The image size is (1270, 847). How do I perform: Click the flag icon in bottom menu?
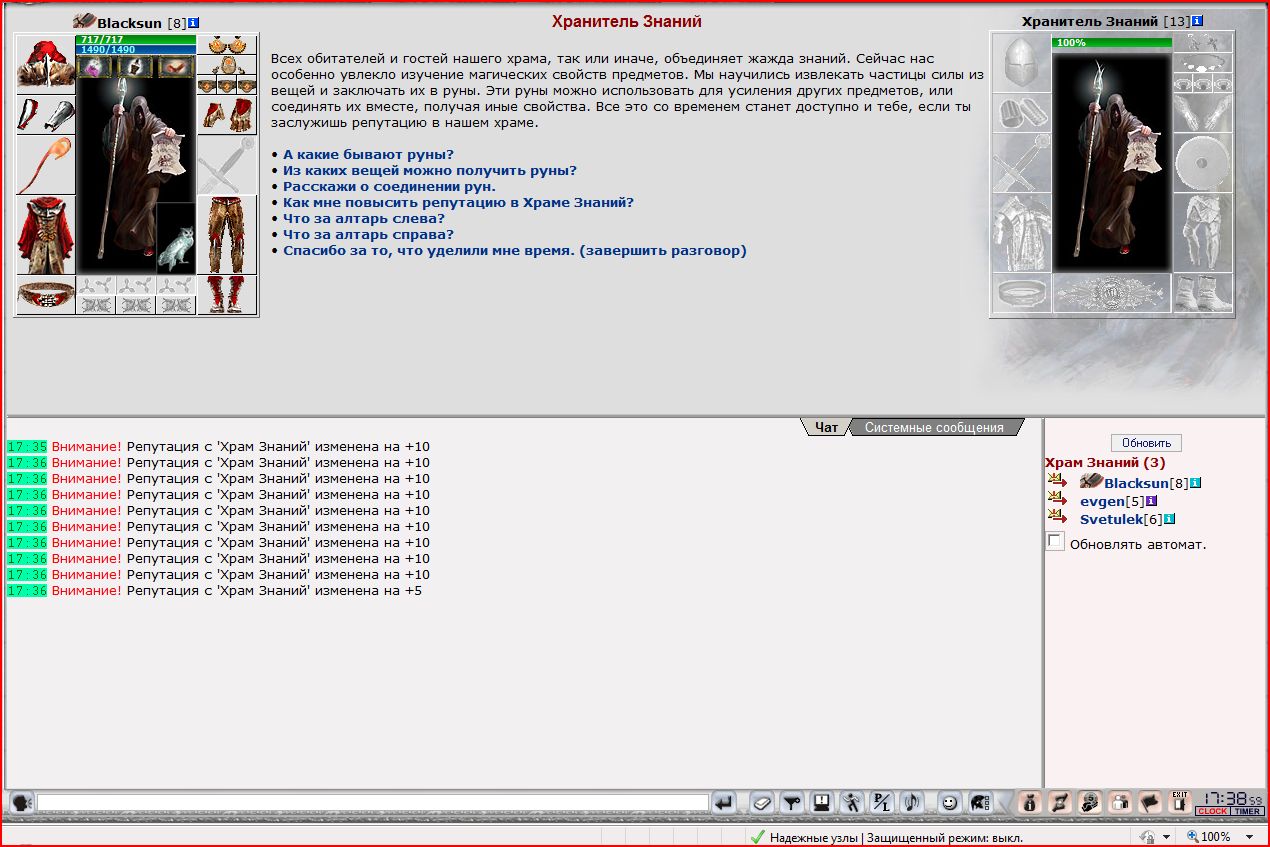(x=1150, y=802)
